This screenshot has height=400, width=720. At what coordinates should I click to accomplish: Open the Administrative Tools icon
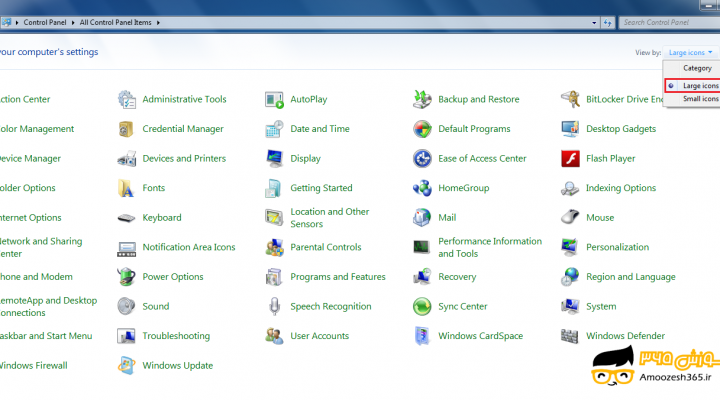(126, 99)
